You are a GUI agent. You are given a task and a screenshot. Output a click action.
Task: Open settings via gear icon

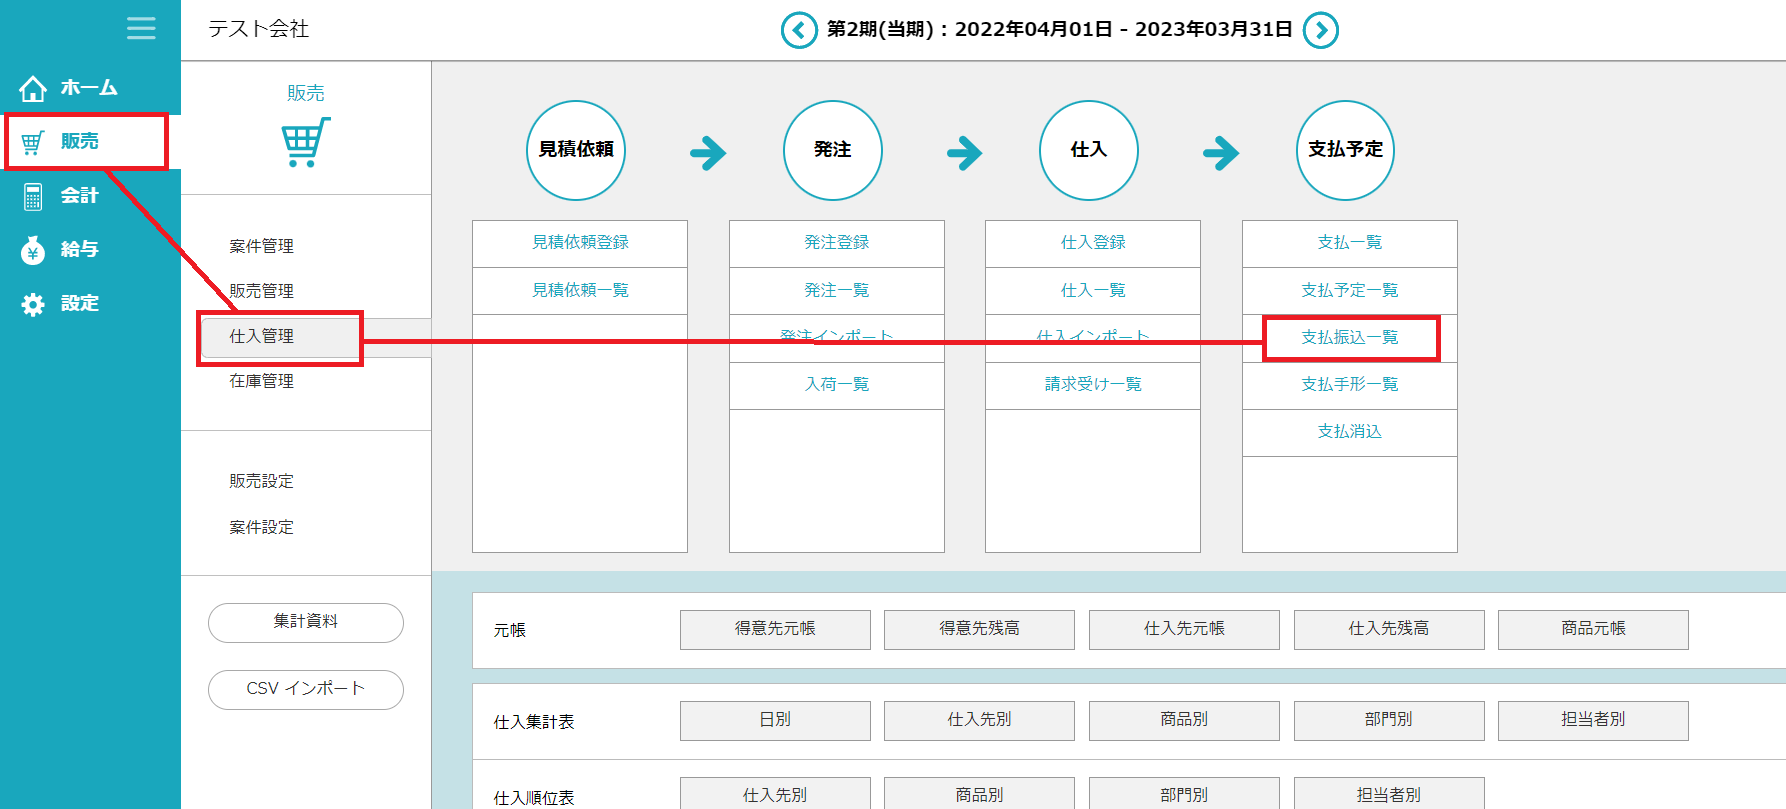33,304
